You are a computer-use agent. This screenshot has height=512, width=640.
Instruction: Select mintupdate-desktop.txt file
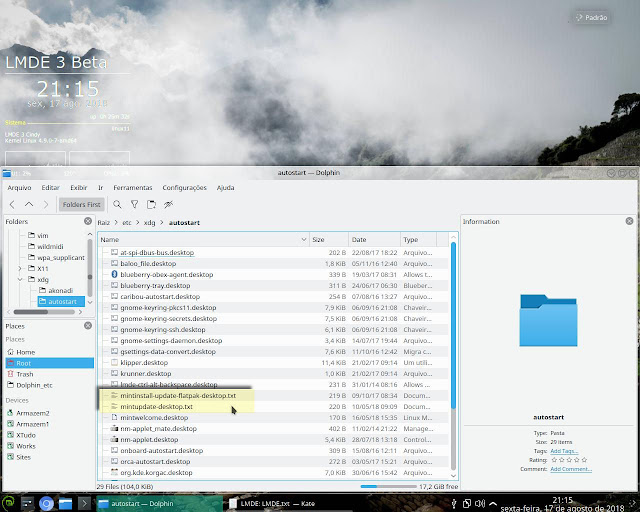156,407
